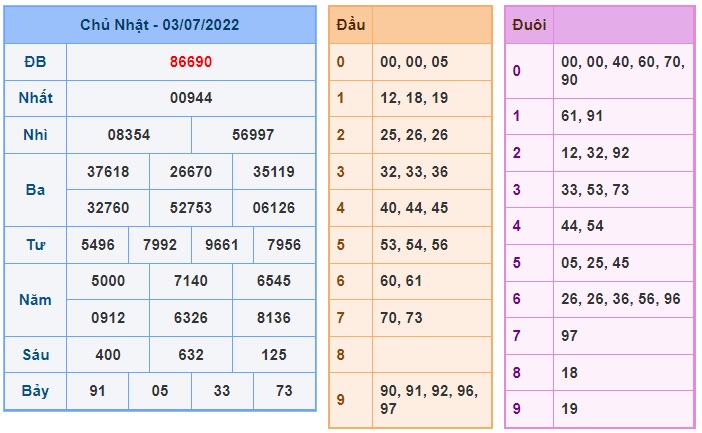Click fifth prize number 7140
Image resolution: width=702 pixels, height=433 pixels.
pos(191,281)
